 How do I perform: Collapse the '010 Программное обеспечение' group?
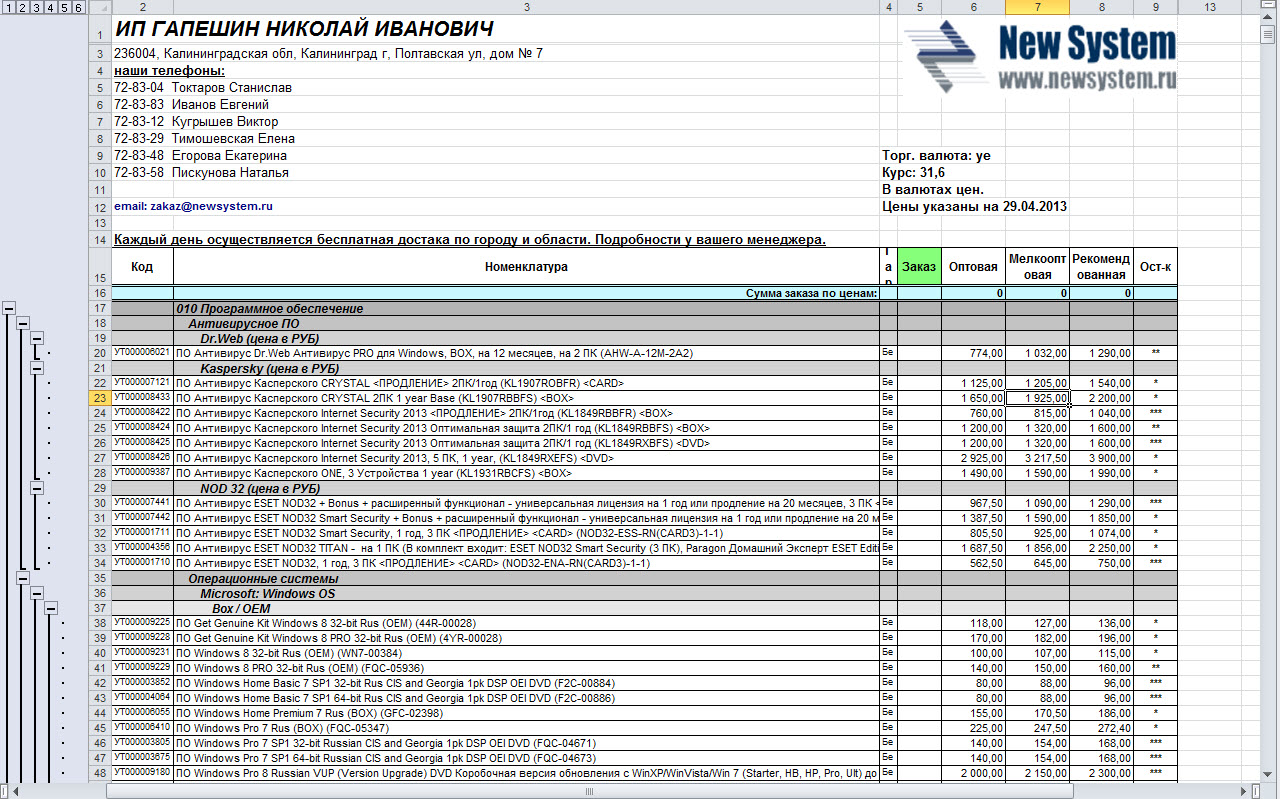pos(9,309)
